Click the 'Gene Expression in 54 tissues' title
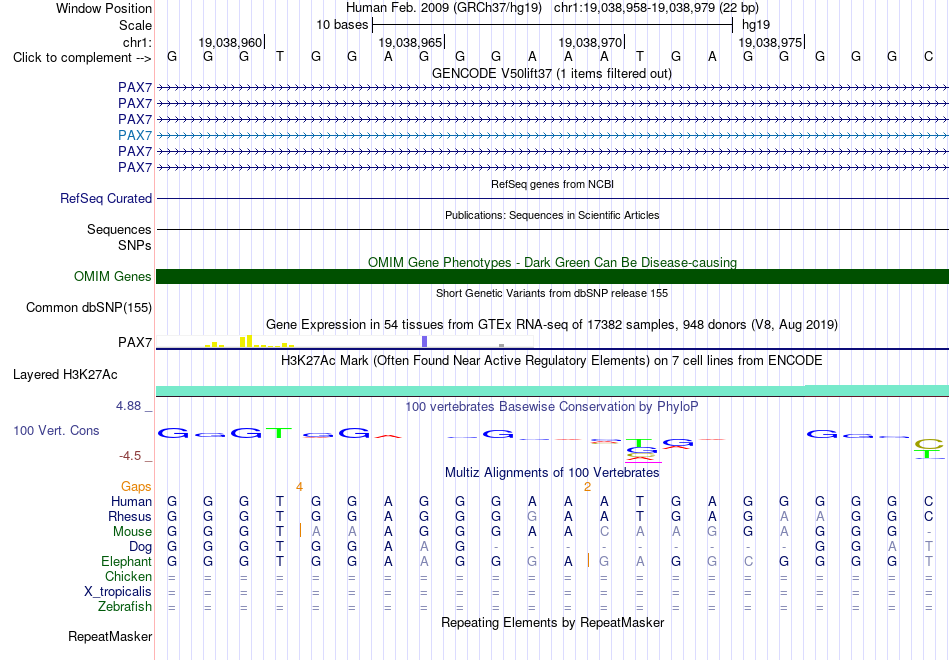 tap(552, 325)
